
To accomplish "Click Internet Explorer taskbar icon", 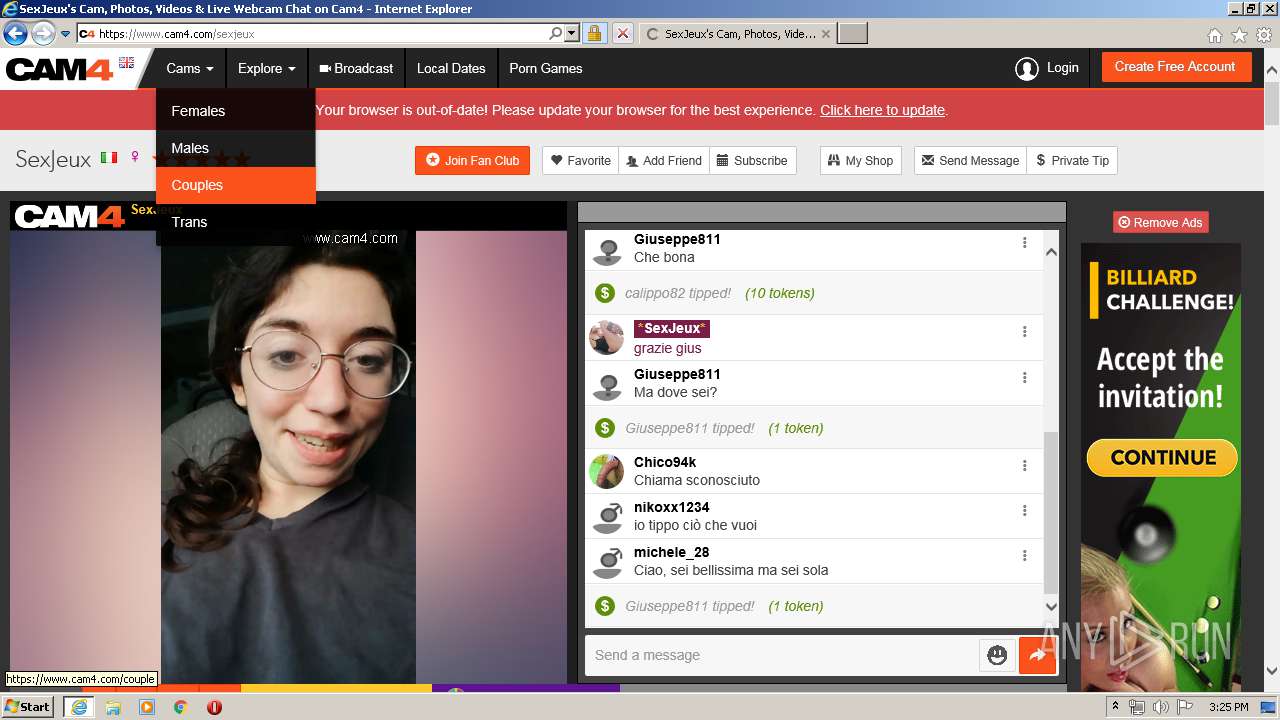I will coord(78,707).
